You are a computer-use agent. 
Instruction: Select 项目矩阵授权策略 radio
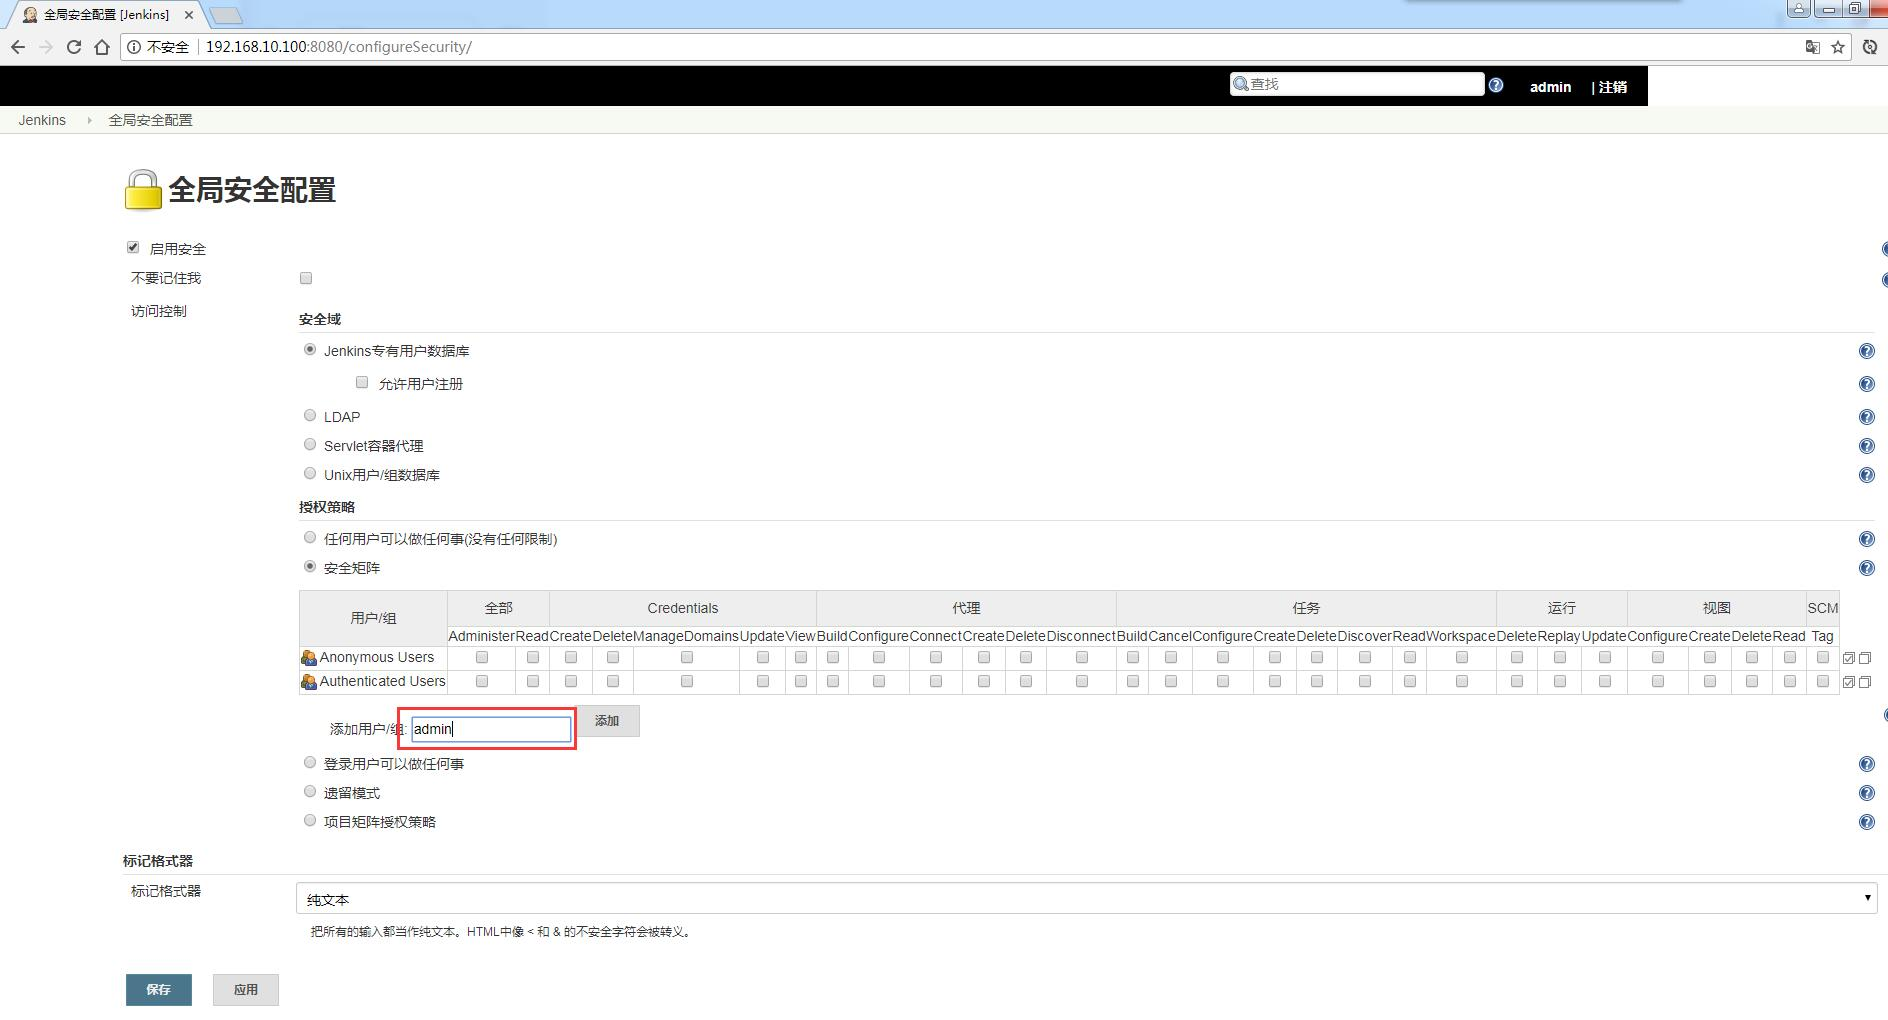coord(310,820)
